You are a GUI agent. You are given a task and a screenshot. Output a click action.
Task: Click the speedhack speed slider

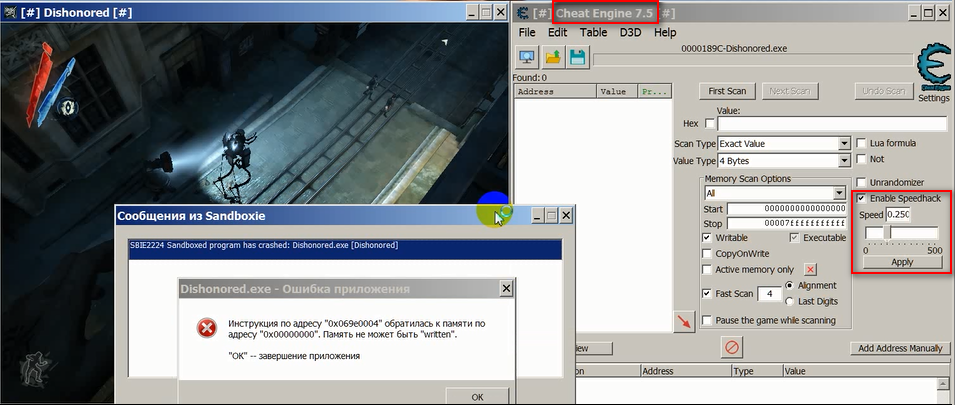click(902, 242)
